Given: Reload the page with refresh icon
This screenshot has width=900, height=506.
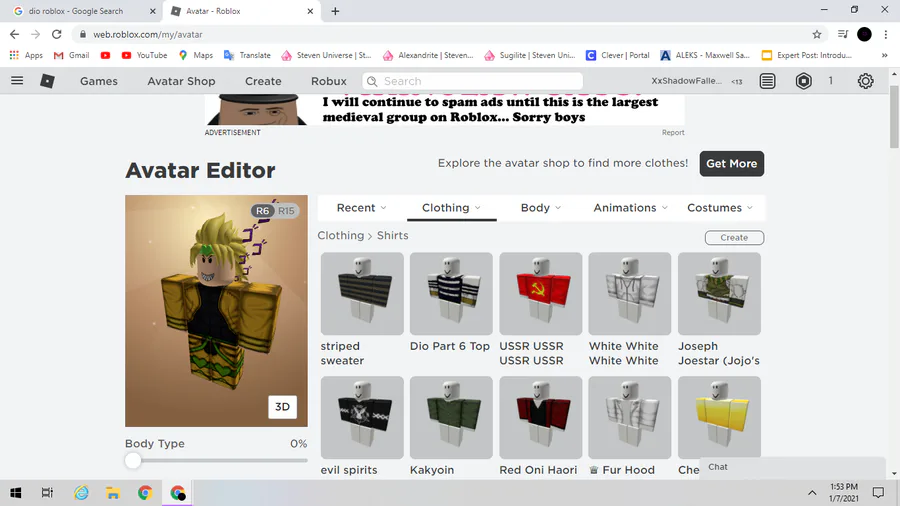Looking at the screenshot, I should [56, 34].
